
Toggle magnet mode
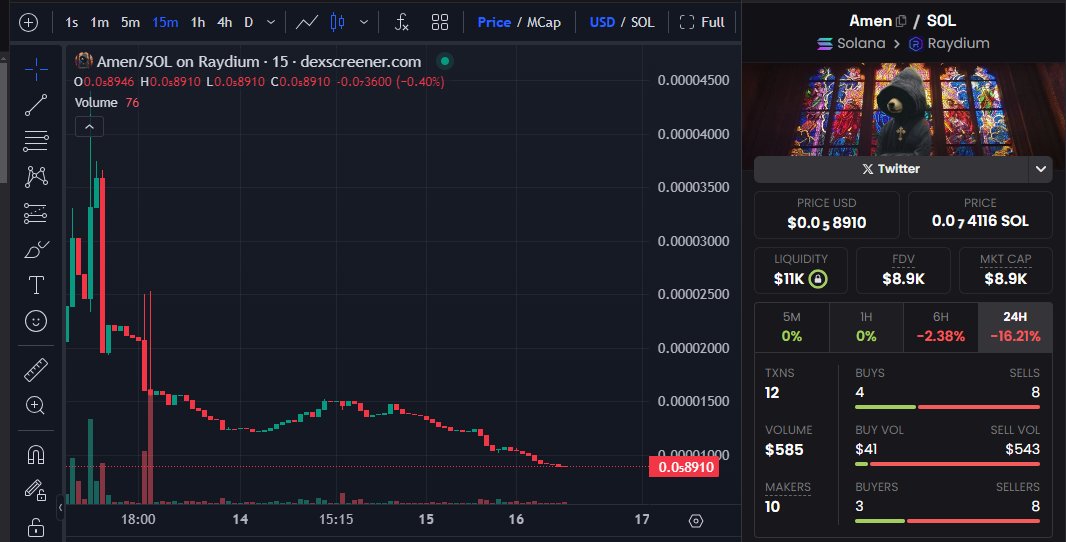coord(36,454)
